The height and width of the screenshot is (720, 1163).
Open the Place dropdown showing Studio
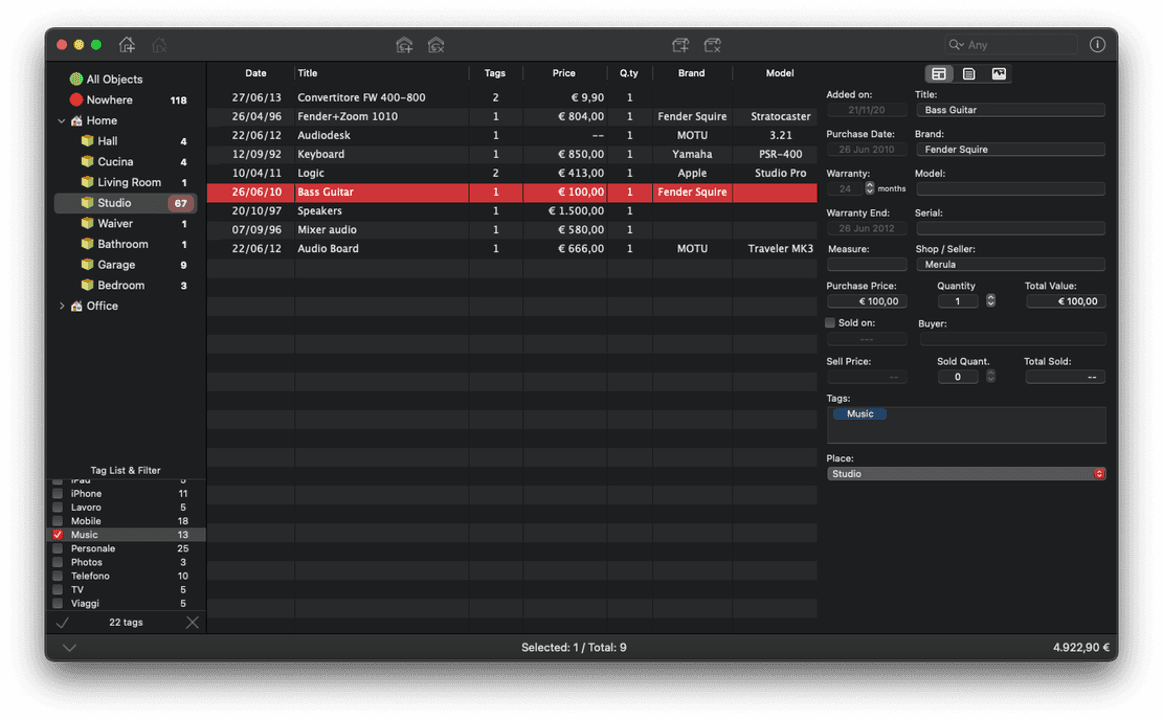(x=966, y=474)
